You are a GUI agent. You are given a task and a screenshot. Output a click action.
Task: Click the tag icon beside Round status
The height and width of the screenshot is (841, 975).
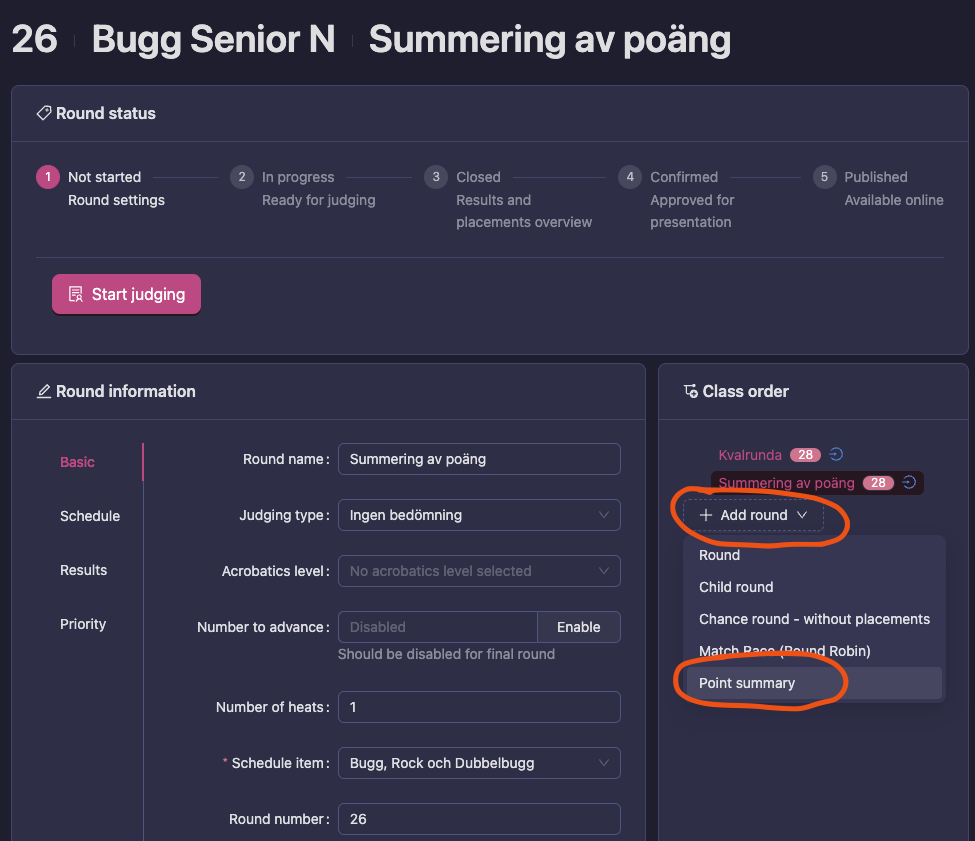(44, 114)
